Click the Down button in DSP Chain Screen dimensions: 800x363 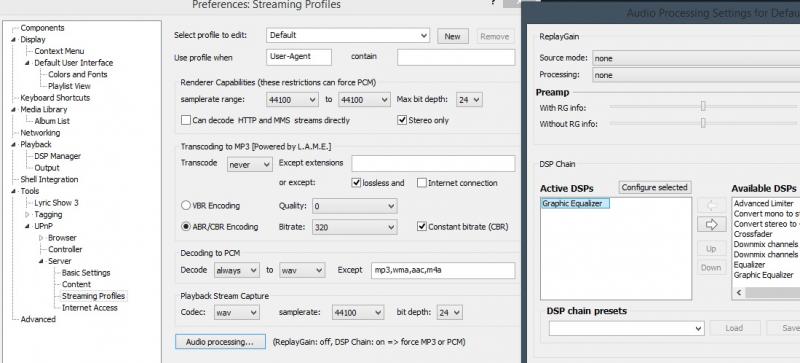711,268
